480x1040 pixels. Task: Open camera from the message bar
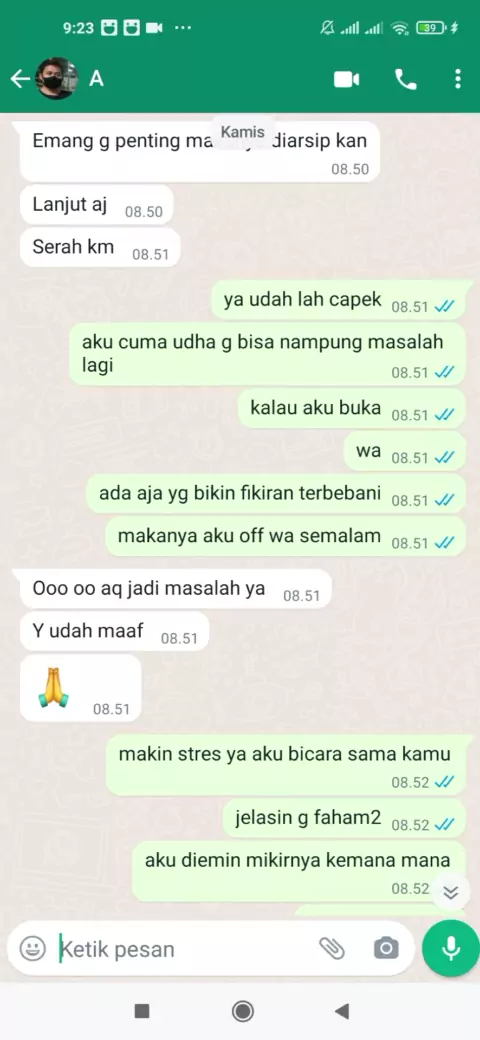click(x=386, y=948)
